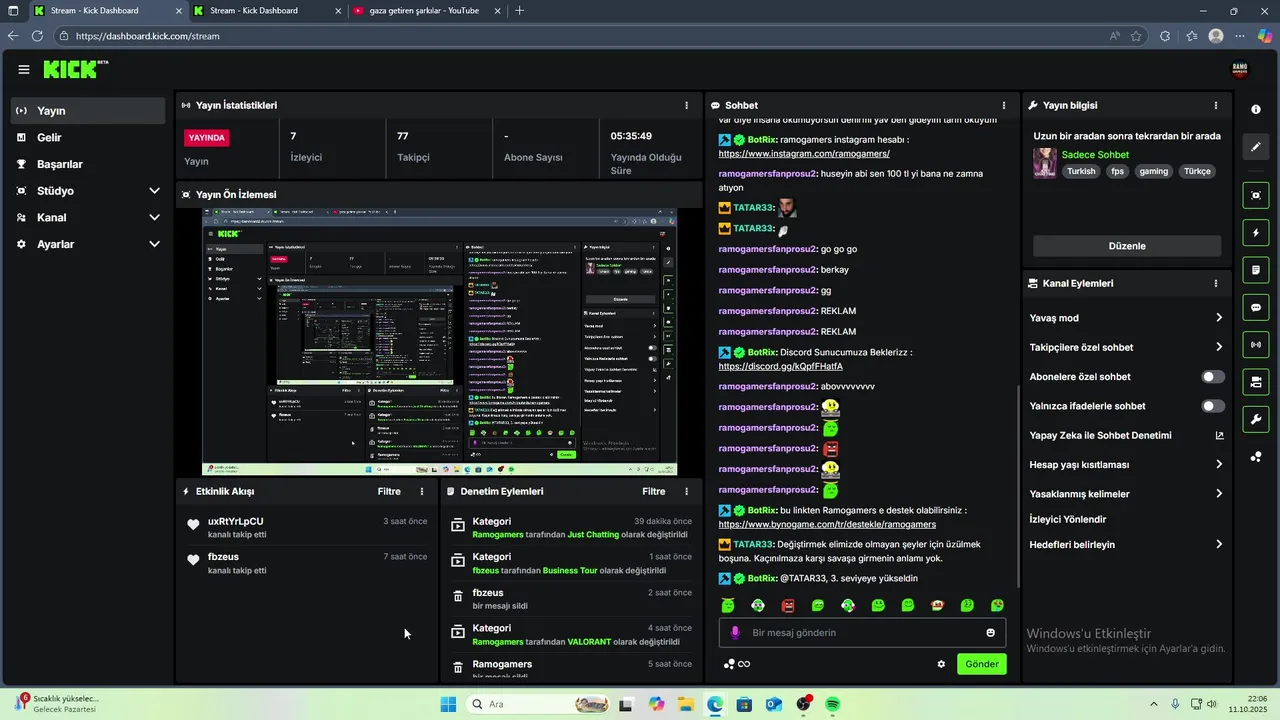
Task: Click the Sadece Sohbet category name
Action: tap(1095, 155)
